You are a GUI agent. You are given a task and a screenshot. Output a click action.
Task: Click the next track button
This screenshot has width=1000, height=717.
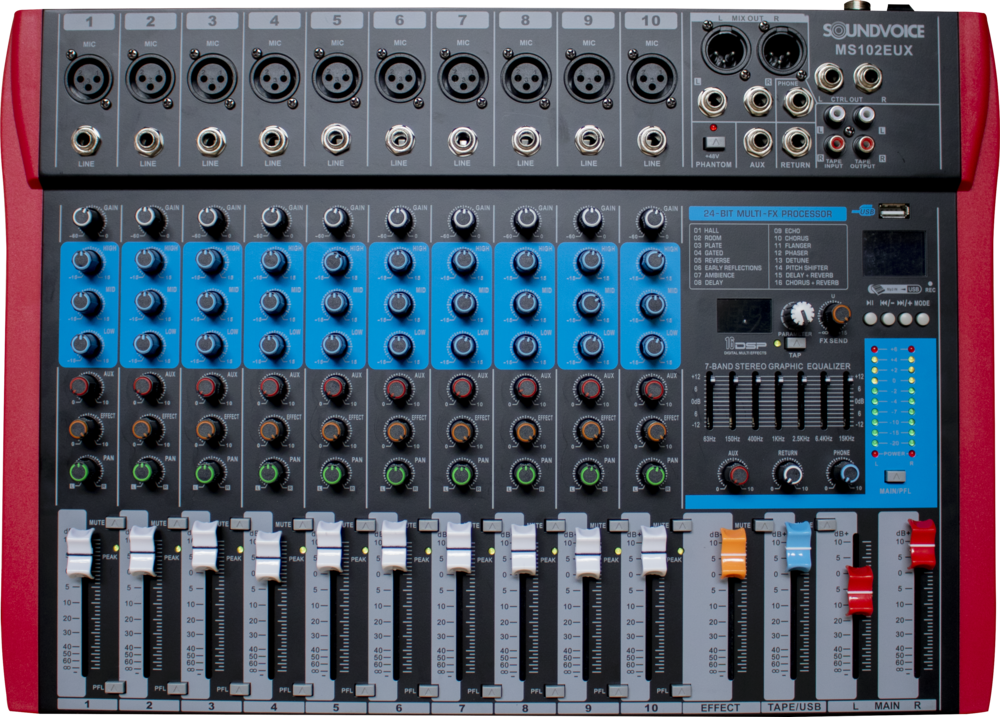coord(906,318)
